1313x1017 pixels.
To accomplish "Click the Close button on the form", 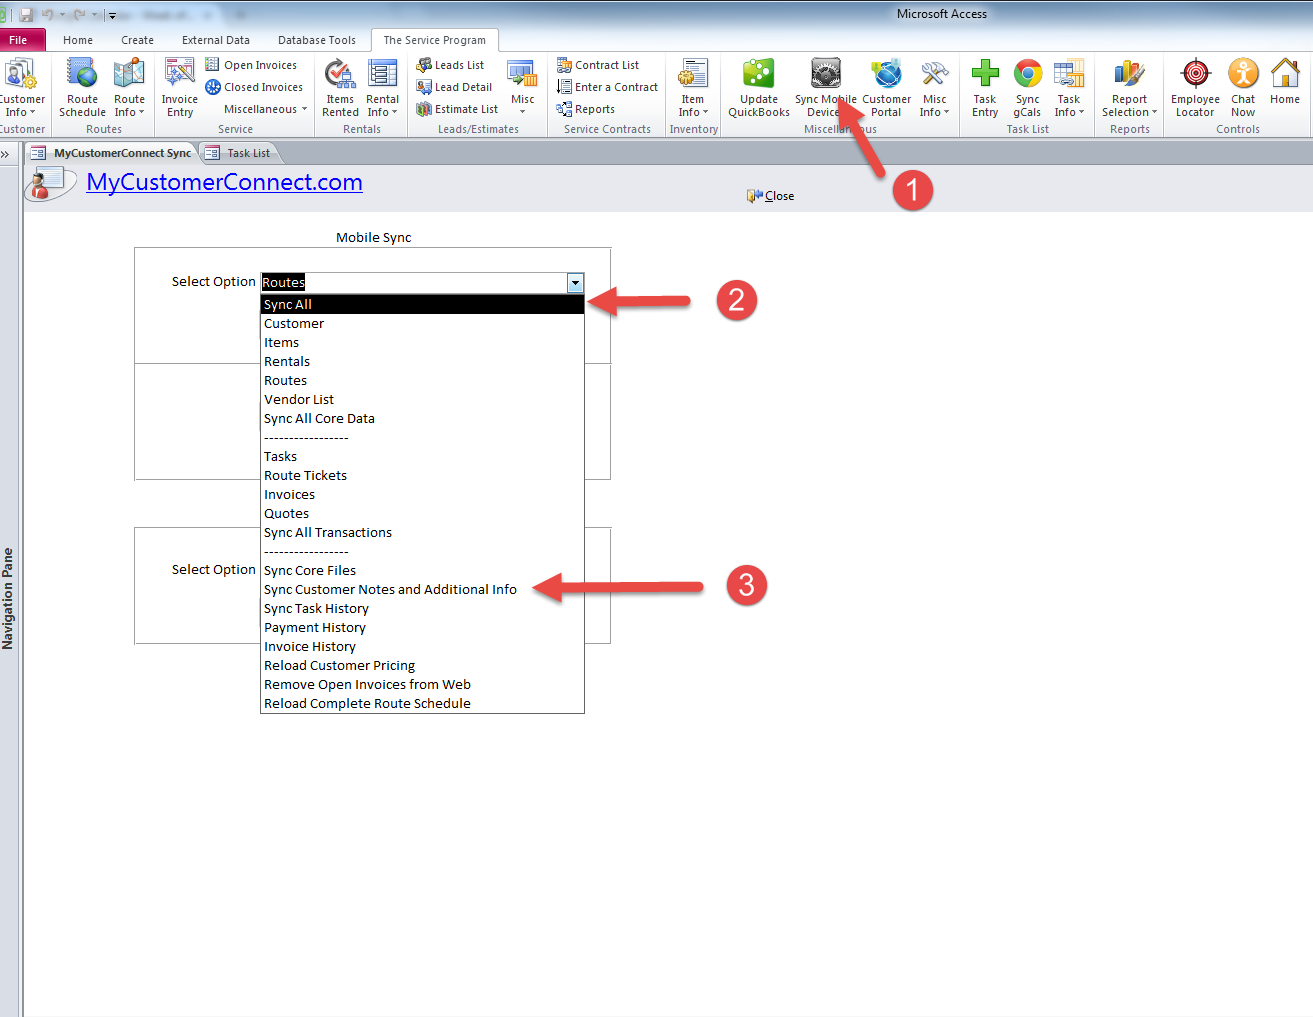I will tap(771, 196).
